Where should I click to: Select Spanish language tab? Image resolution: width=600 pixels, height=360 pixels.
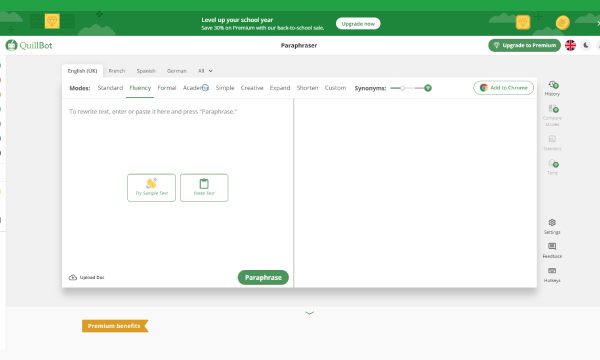tap(146, 71)
